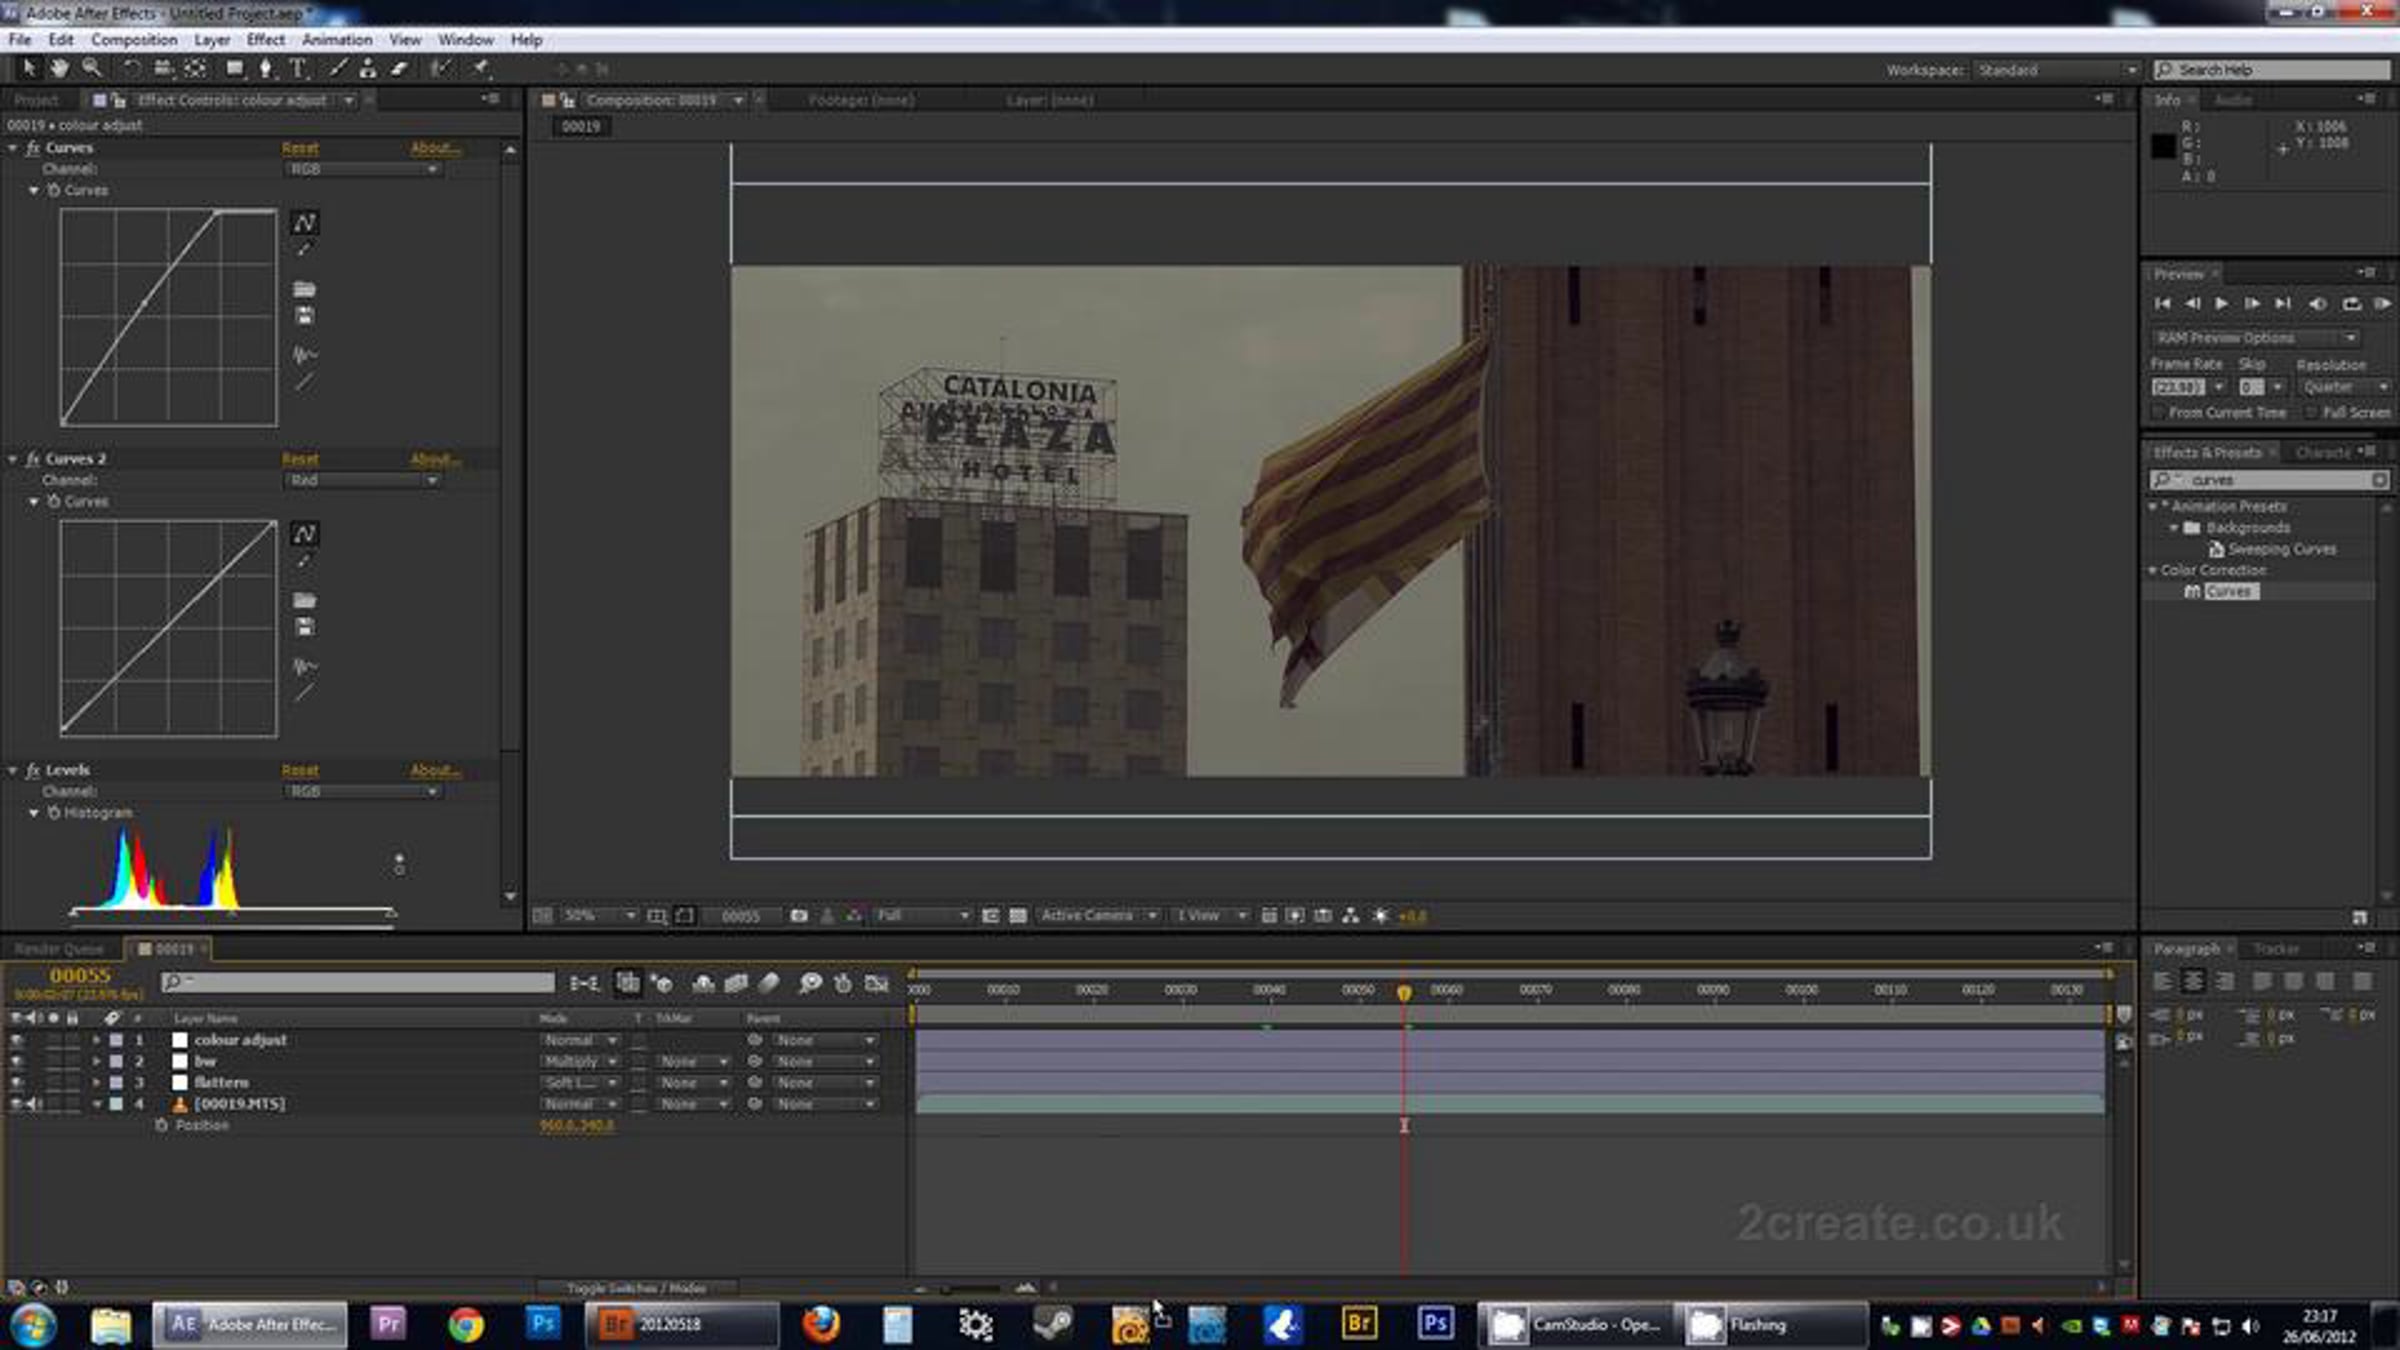Click the motion blur icon in the timeline
2400x1350 pixels.
tap(769, 984)
